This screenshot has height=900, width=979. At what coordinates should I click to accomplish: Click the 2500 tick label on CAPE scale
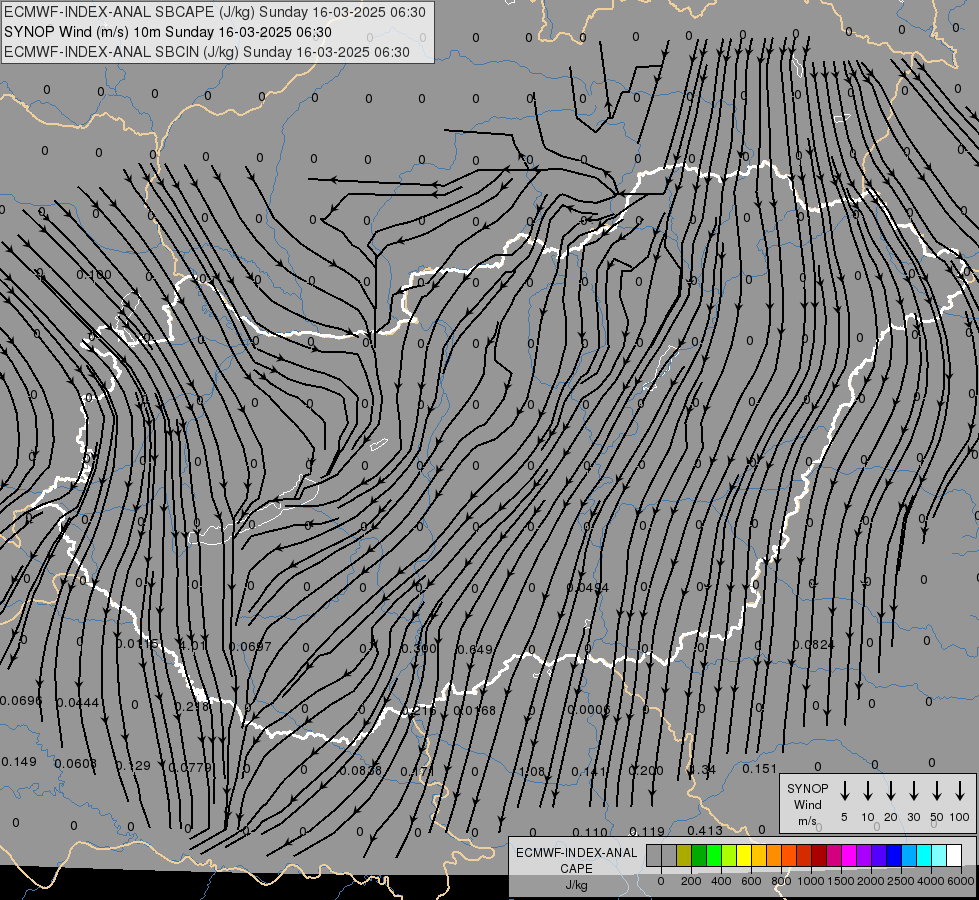pyautogui.click(x=901, y=881)
